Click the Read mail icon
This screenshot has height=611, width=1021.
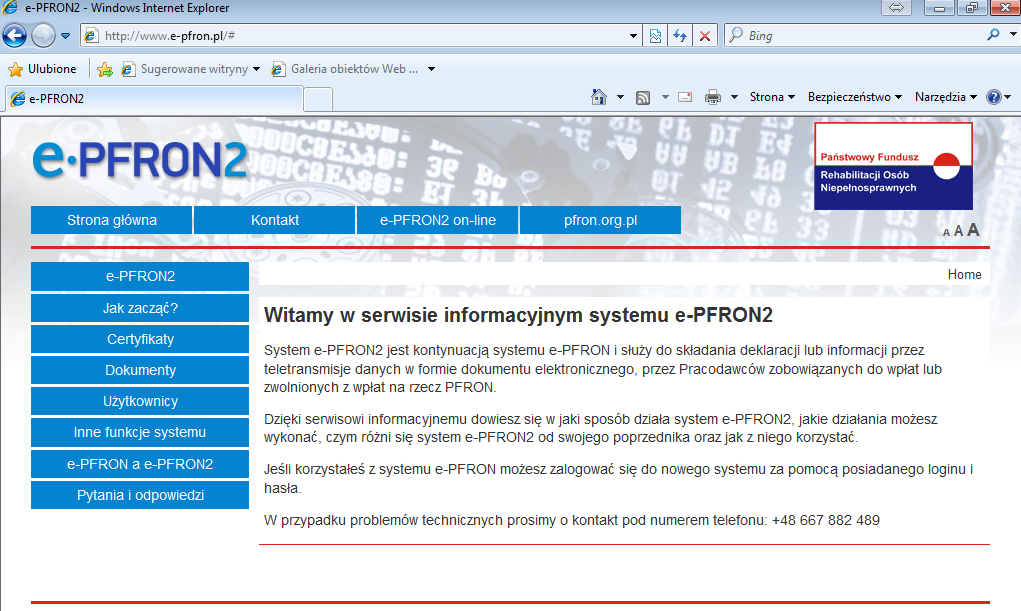point(685,97)
